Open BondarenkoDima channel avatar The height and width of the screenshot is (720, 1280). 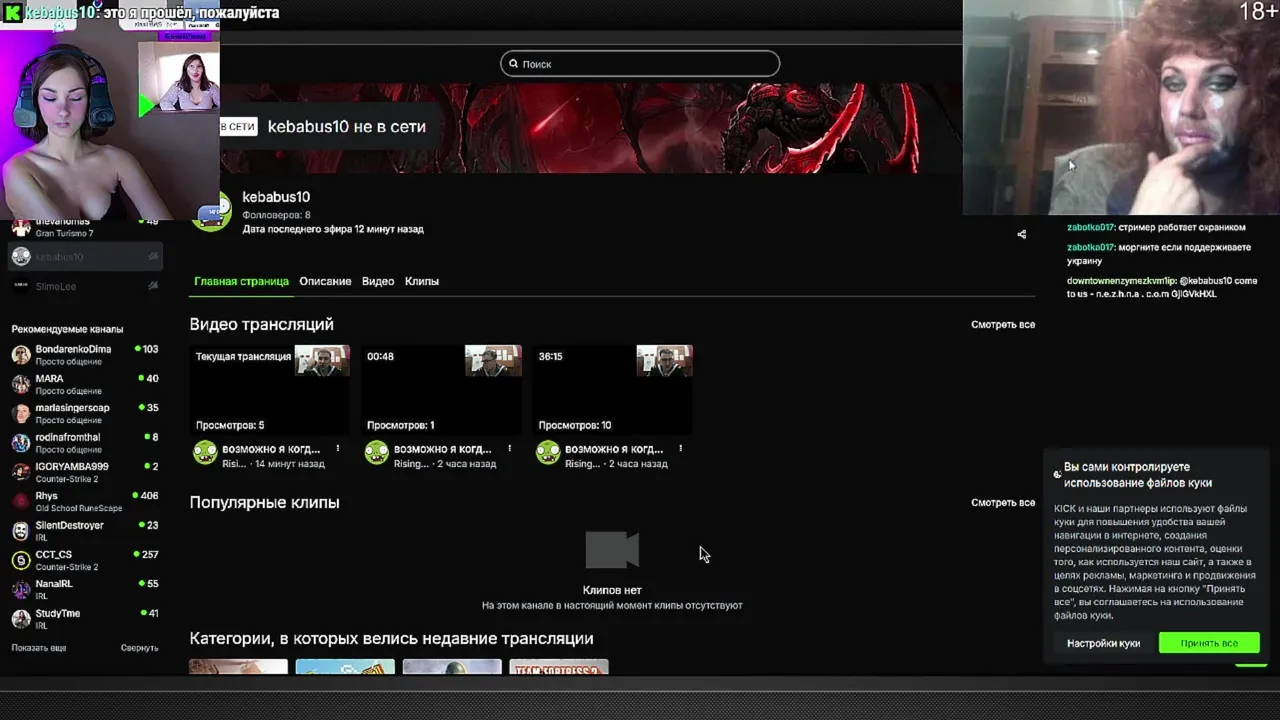pos(21,355)
